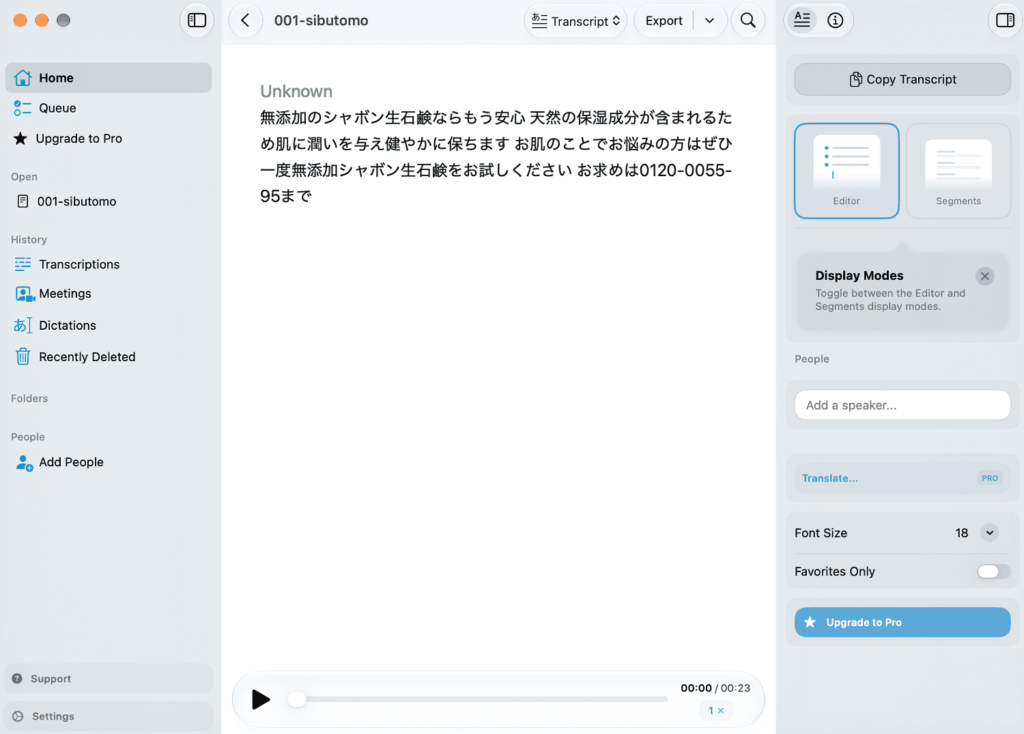The image size is (1024, 734).
Task: Click Upgrade to Pro in sidebar
Action: (108, 138)
